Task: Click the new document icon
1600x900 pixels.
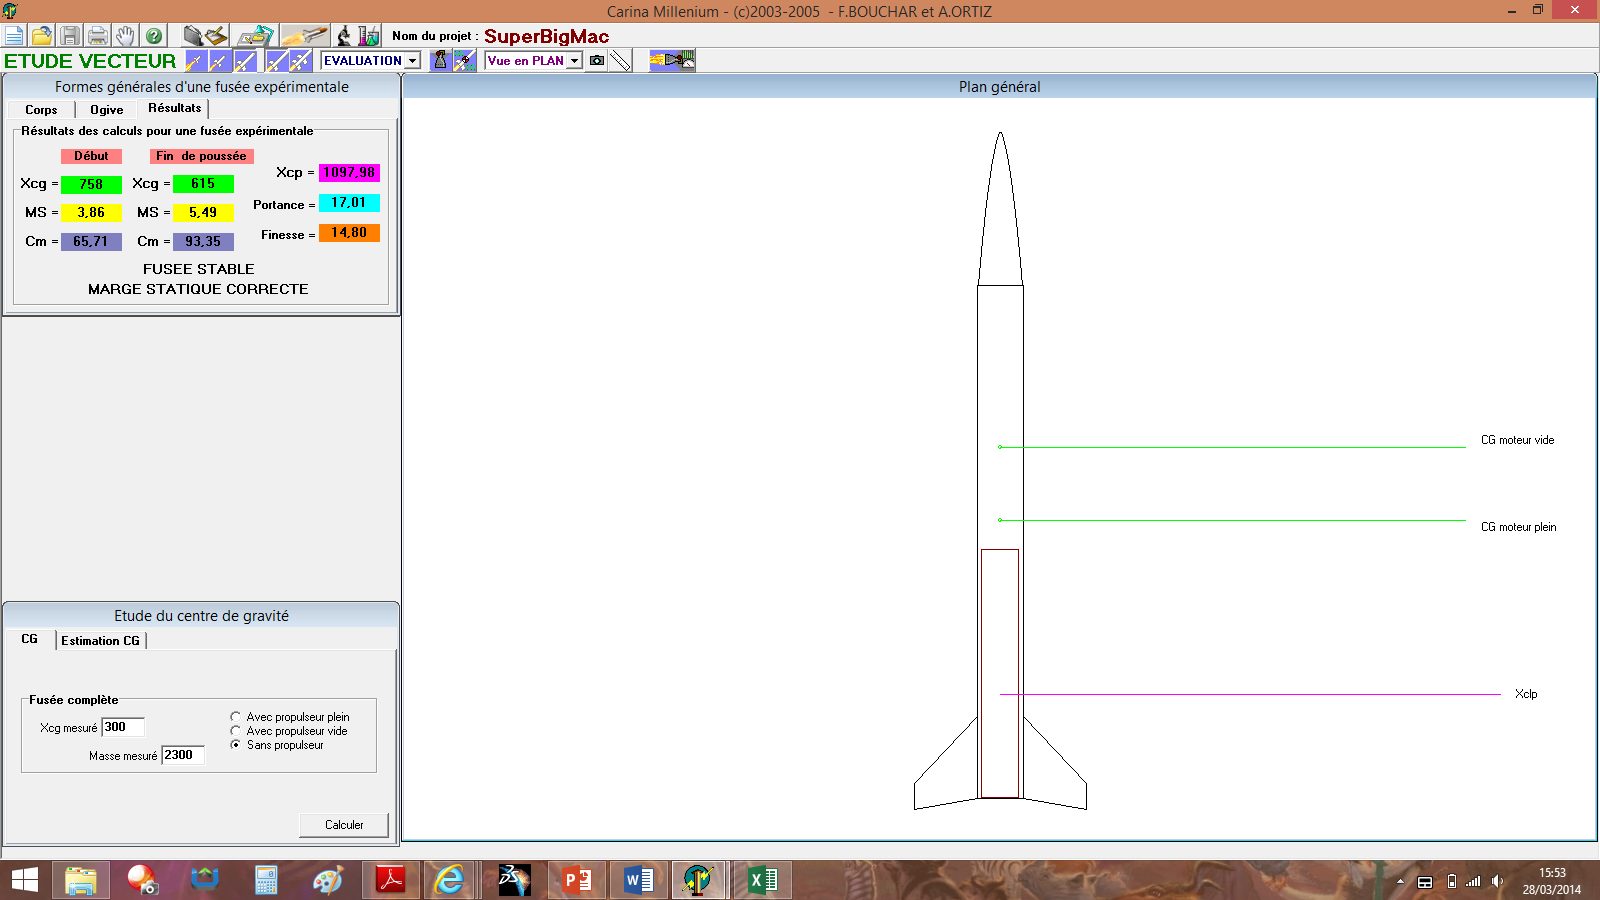Action: click(x=14, y=36)
